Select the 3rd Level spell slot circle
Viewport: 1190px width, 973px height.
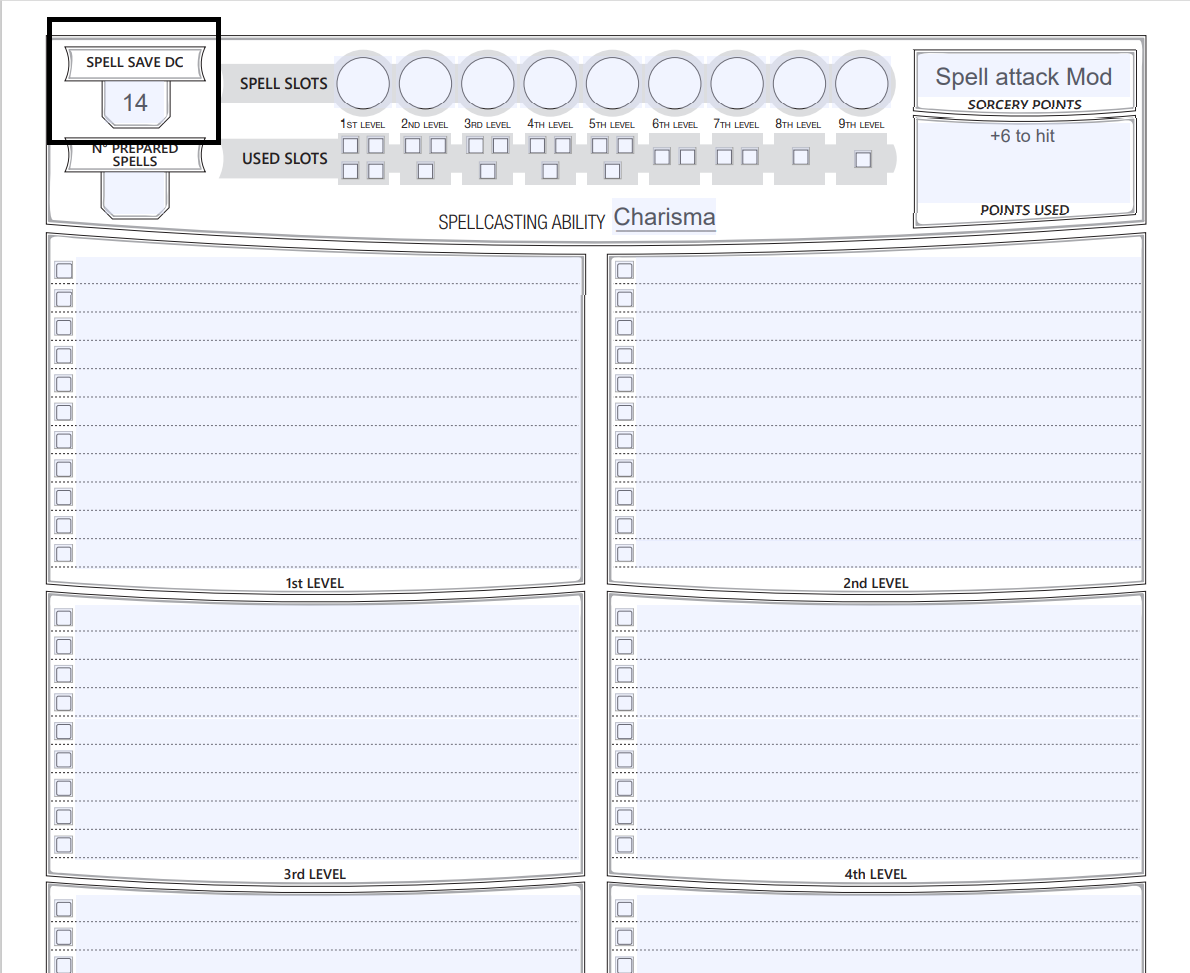tap(487, 83)
